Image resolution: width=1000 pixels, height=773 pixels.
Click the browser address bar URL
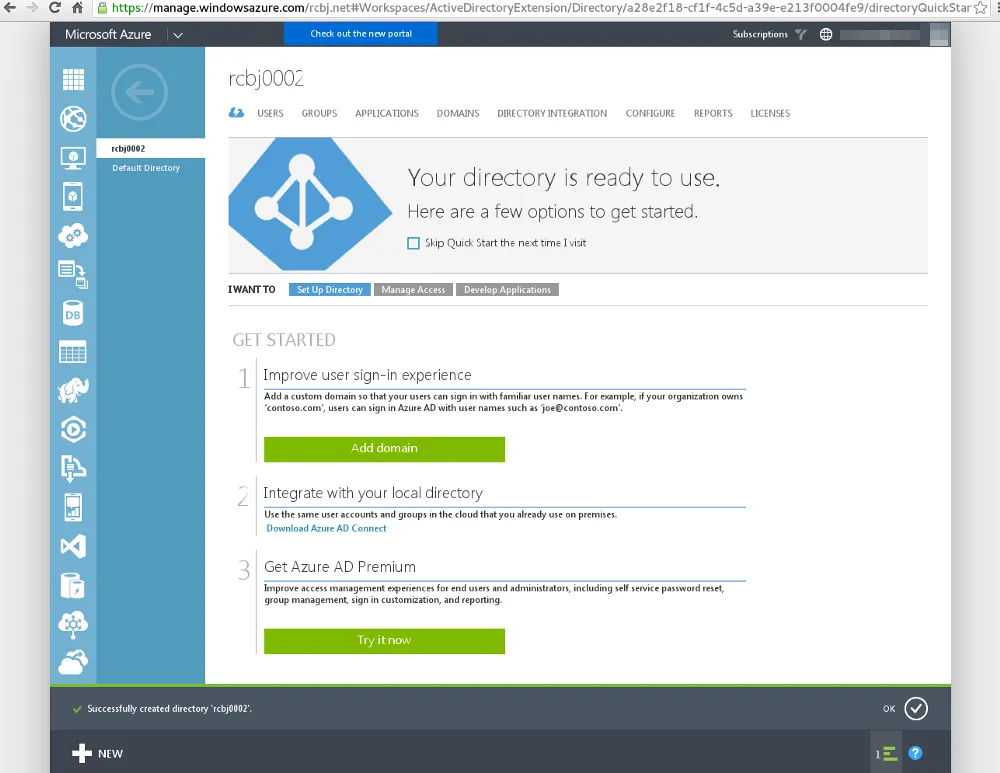click(541, 8)
